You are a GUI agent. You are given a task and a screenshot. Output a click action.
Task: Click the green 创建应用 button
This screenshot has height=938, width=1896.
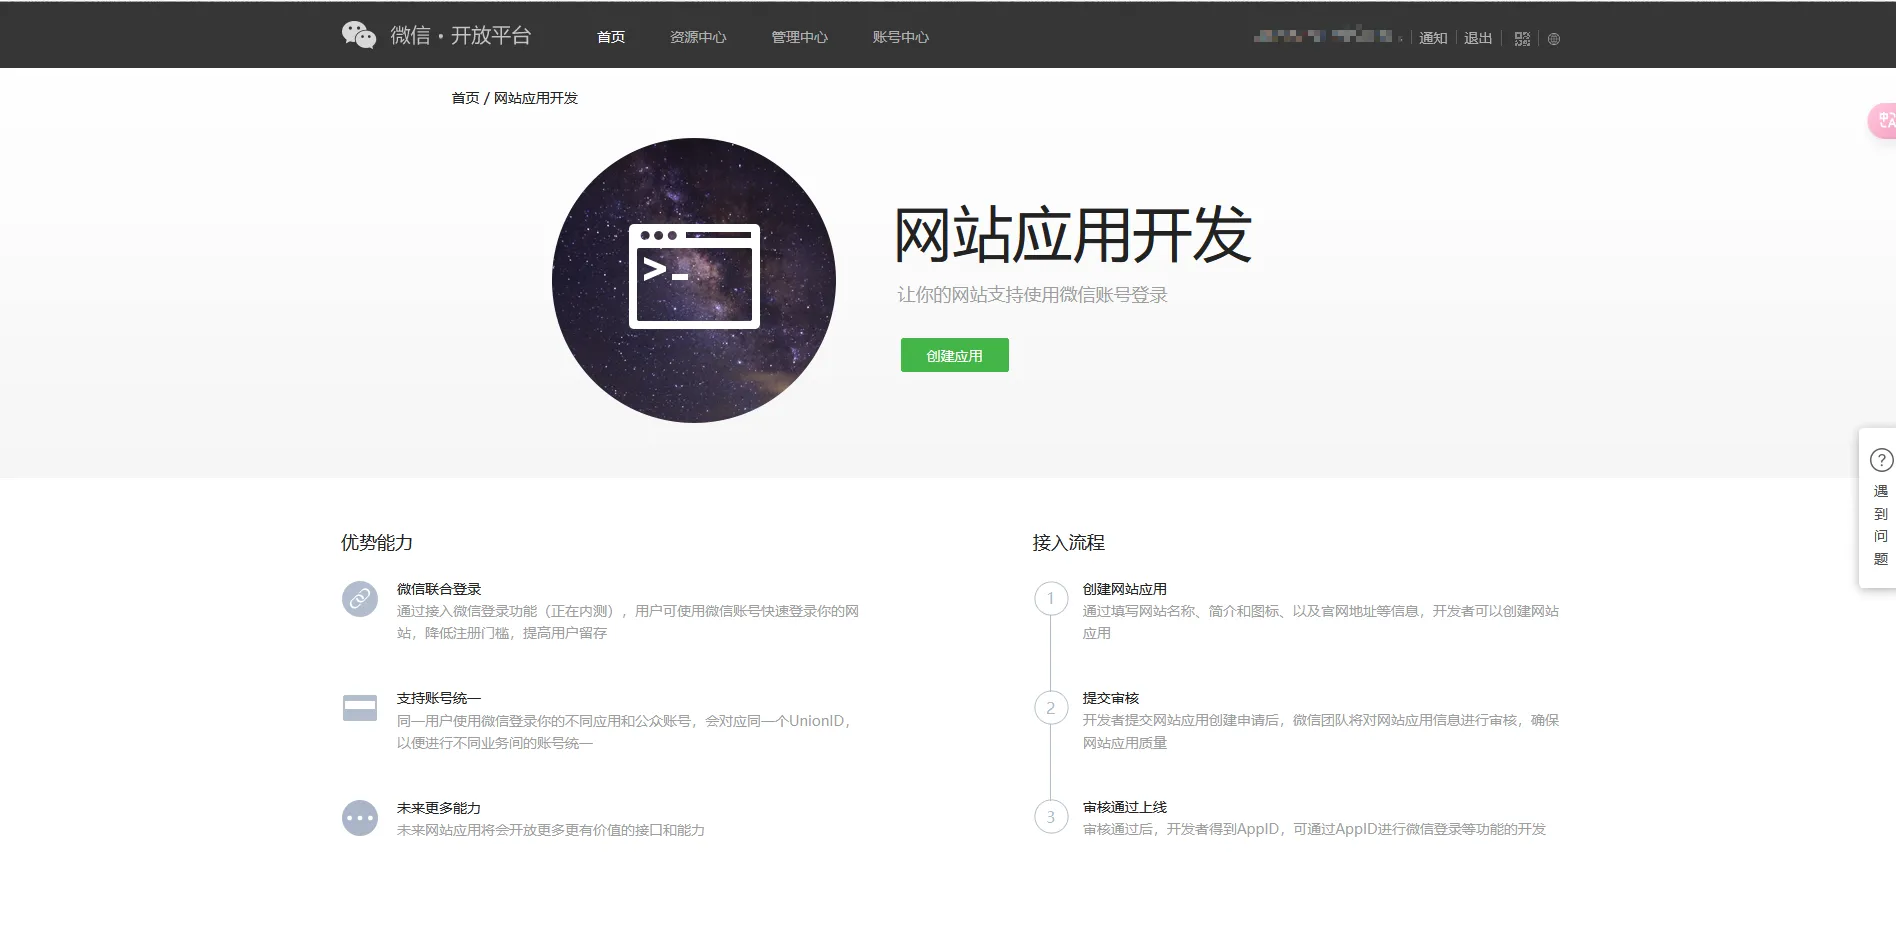pyautogui.click(x=953, y=355)
